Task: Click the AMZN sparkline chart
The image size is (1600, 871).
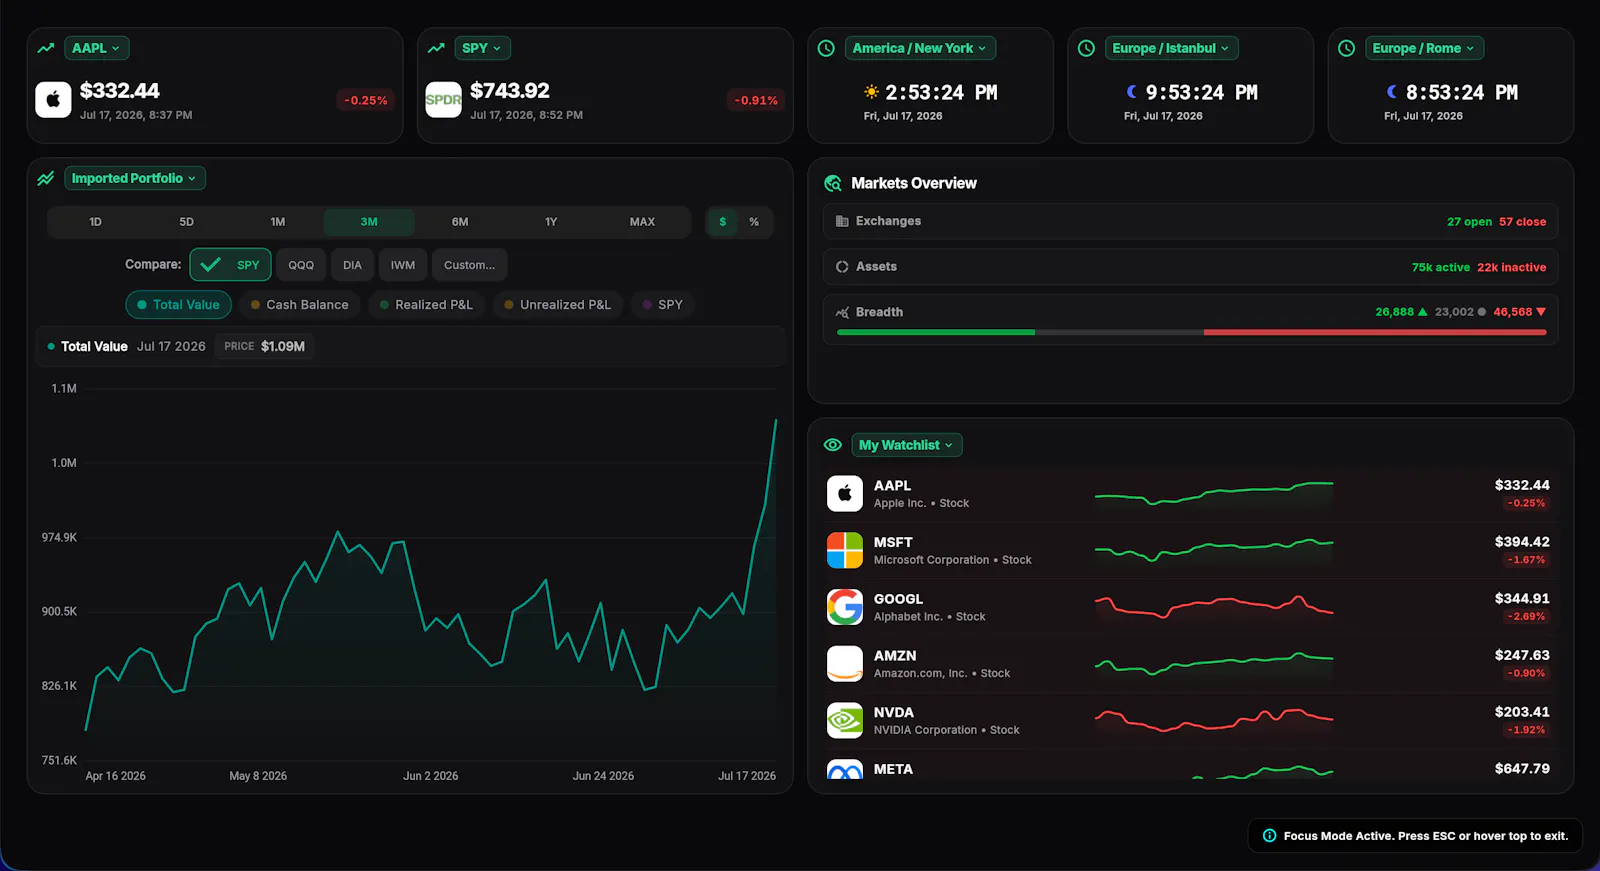Action: [x=1214, y=663]
